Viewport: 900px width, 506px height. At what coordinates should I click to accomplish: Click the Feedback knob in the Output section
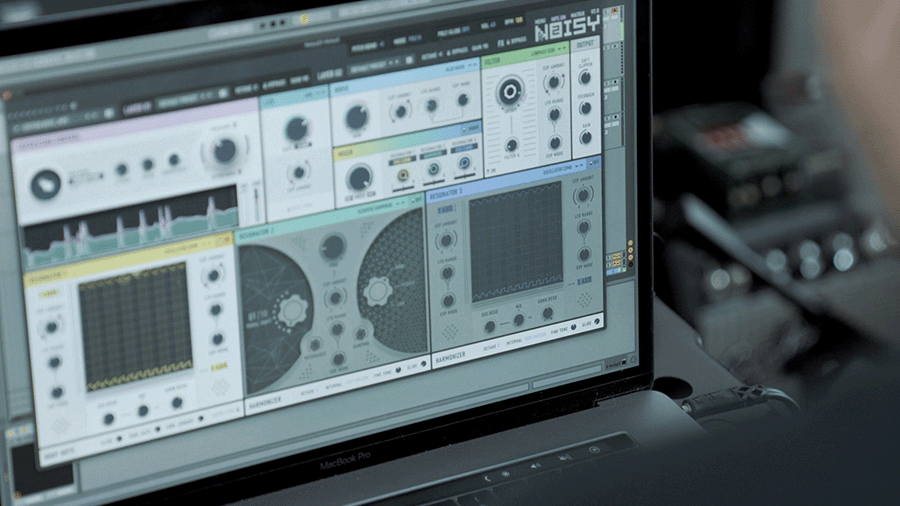(x=585, y=107)
